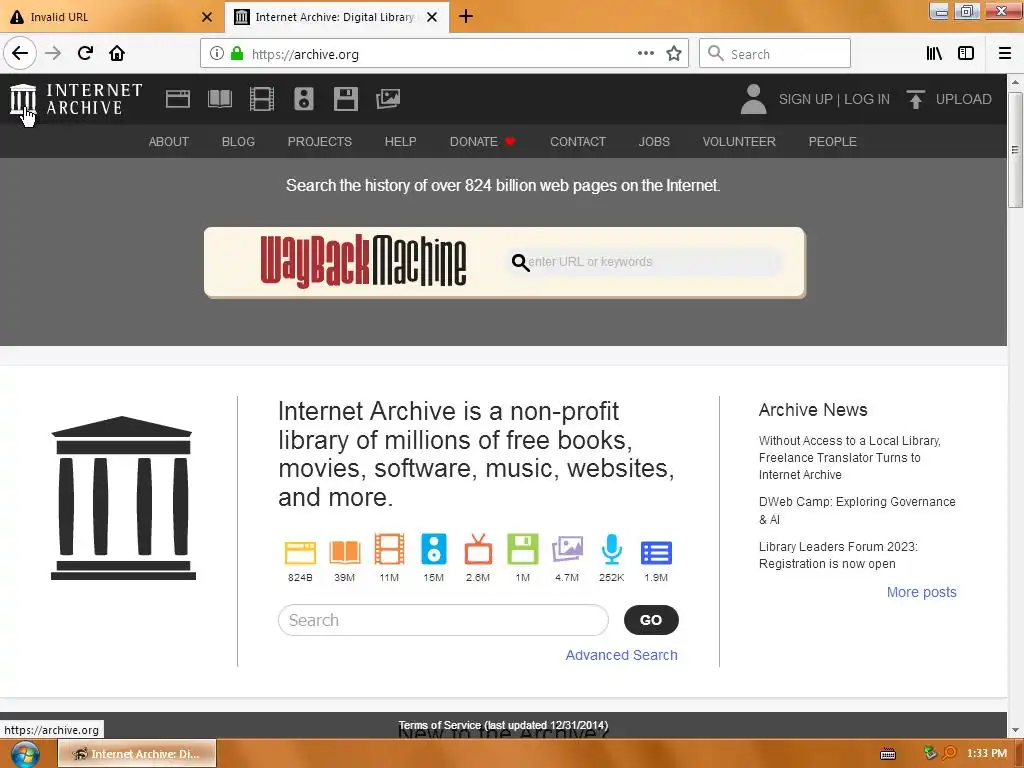Click the Wayback Machine logo

[363, 261]
